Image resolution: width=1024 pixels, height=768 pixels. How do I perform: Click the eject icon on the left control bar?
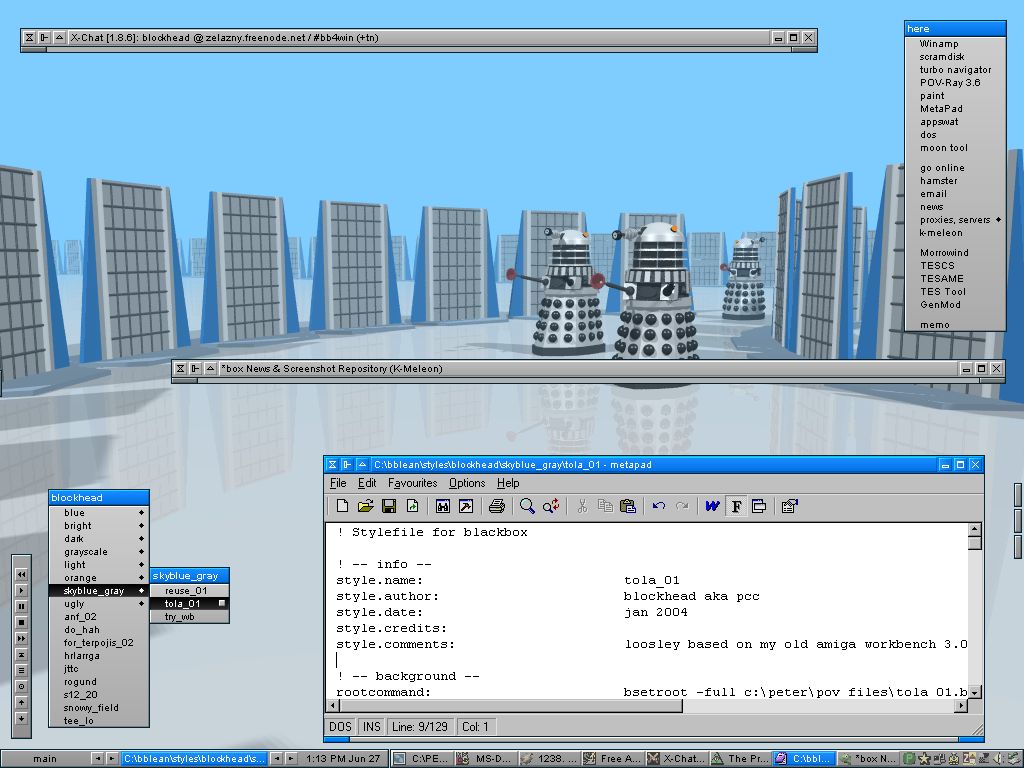coord(22,654)
